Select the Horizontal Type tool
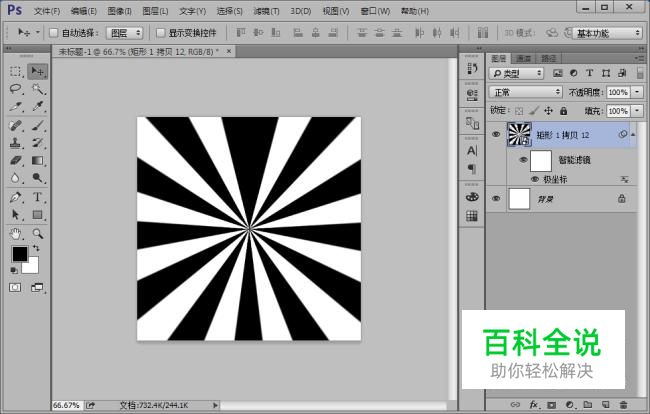650x414 pixels. coord(37,197)
